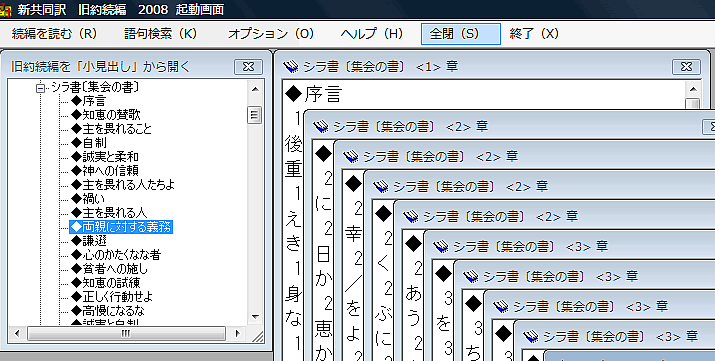715x361 pixels.
Task: Select ◆貧者への施し in the tree
Action: click(x=109, y=269)
